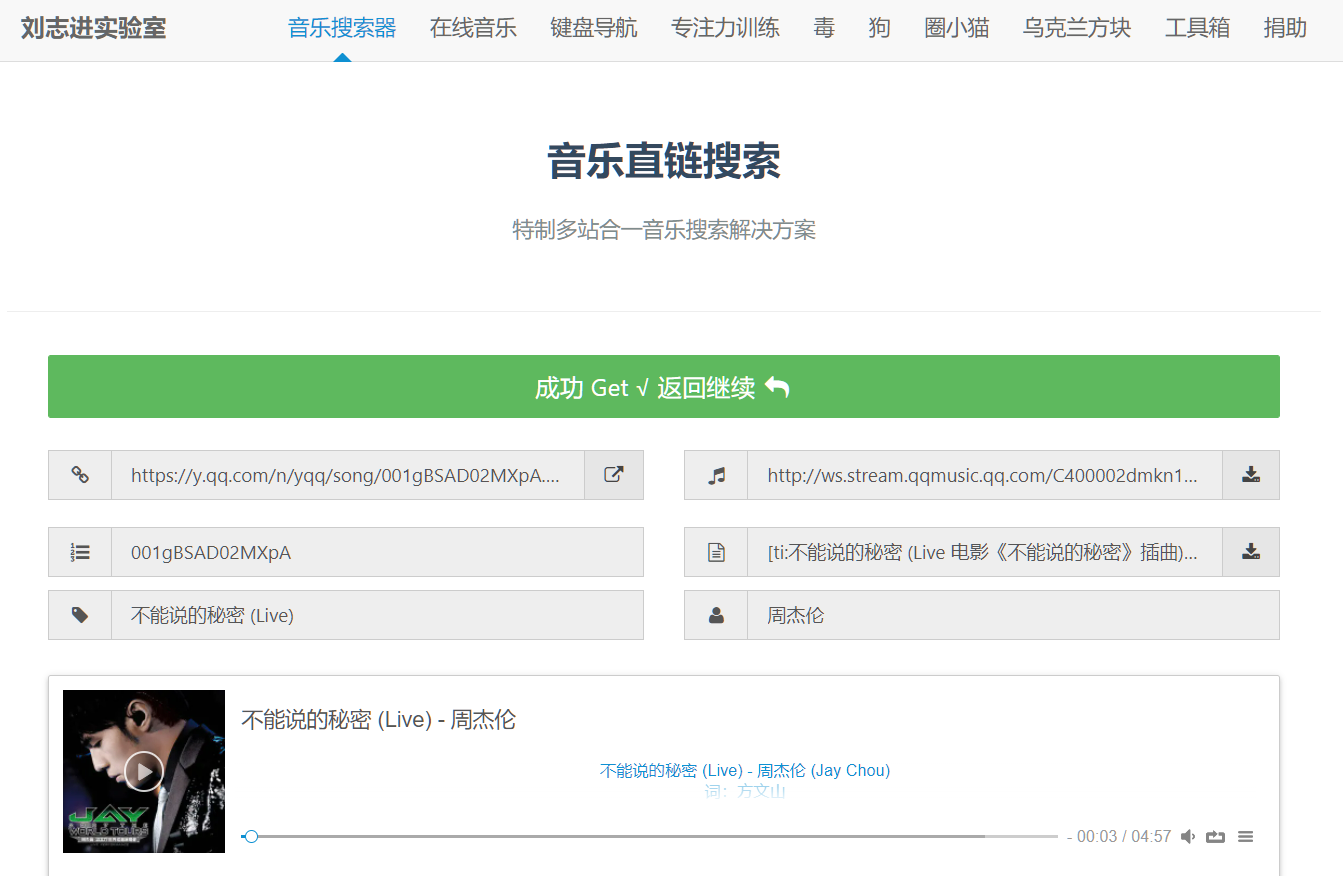Play the song via album cover play button

(x=144, y=771)
